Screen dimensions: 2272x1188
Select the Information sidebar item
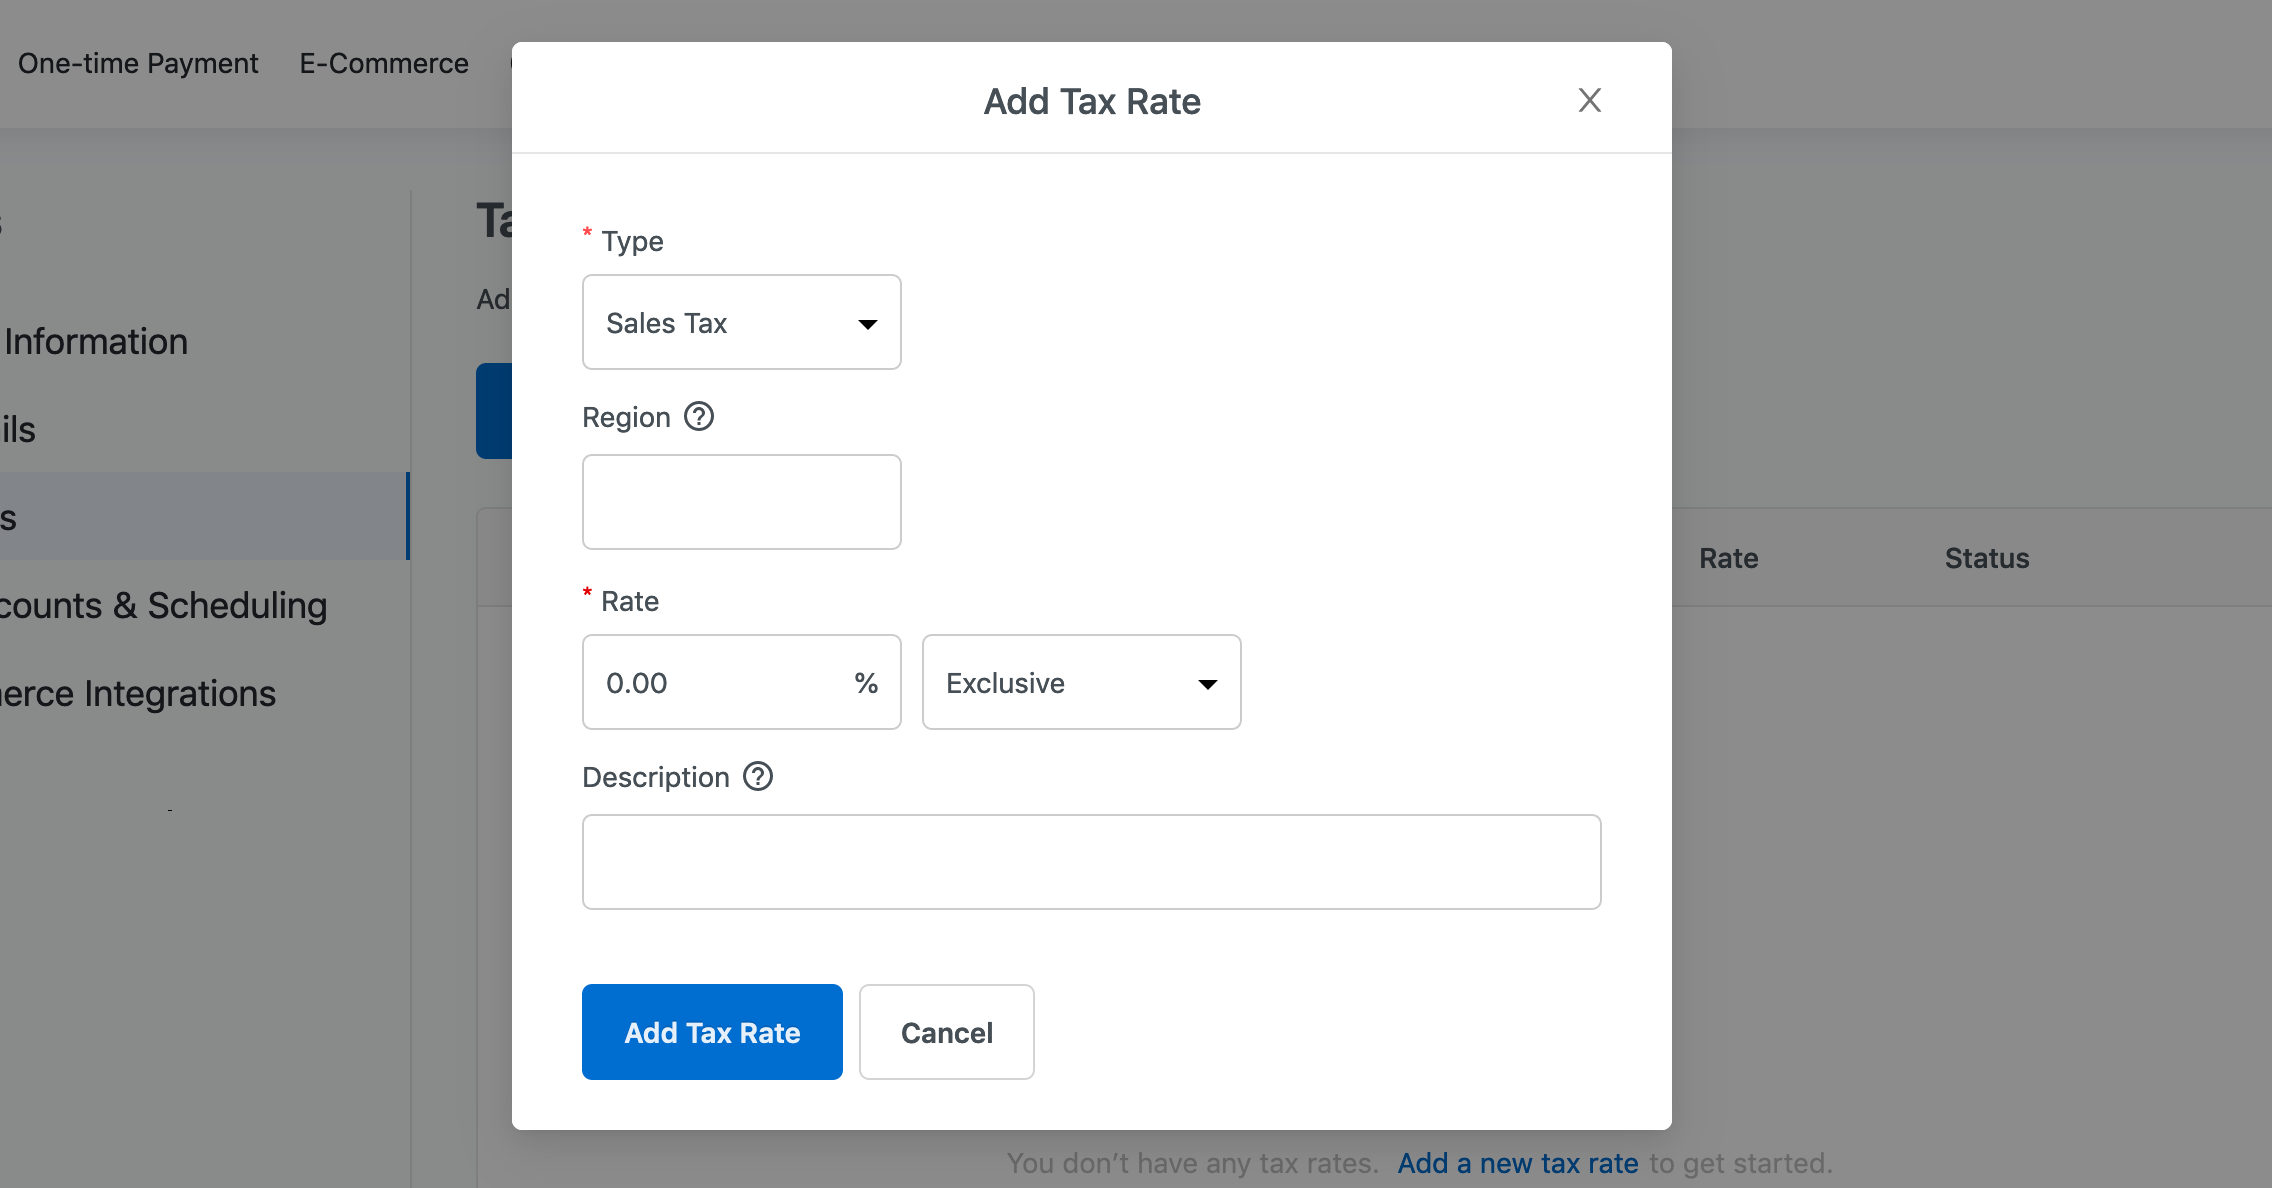(x=96, y=342)
